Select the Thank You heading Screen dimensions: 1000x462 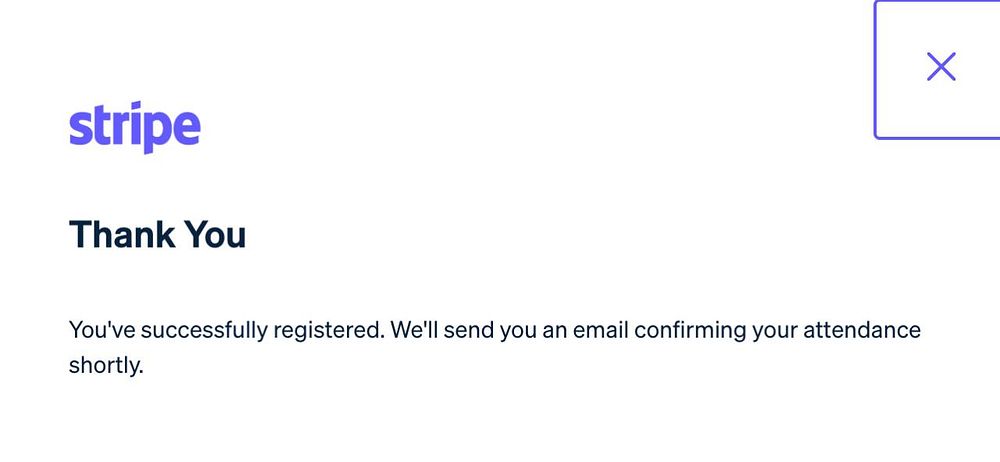[x=157, y=235]
